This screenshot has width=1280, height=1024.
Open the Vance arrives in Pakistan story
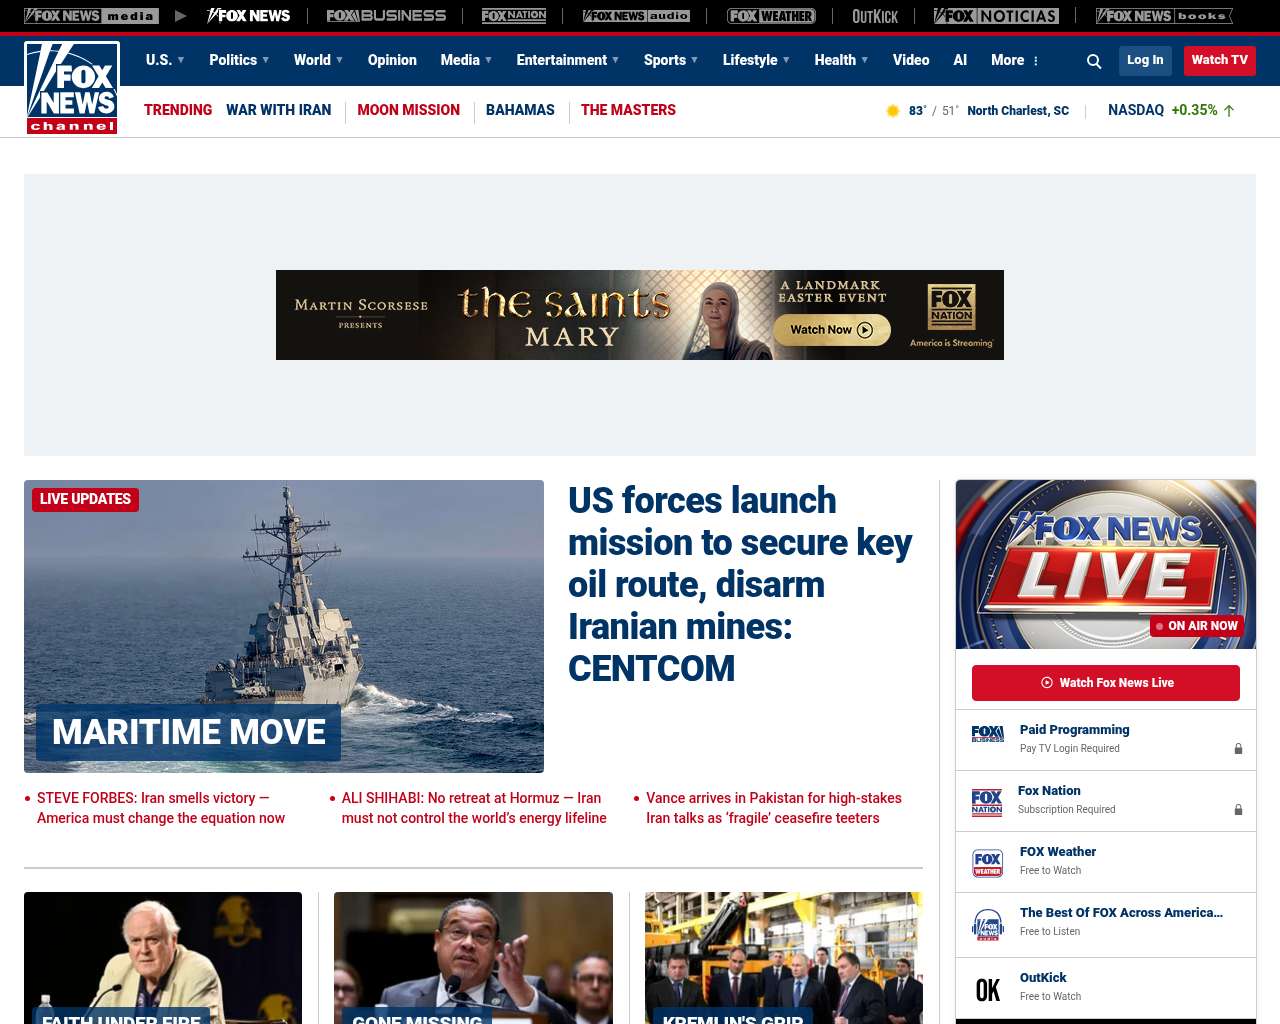coord(774,808)
